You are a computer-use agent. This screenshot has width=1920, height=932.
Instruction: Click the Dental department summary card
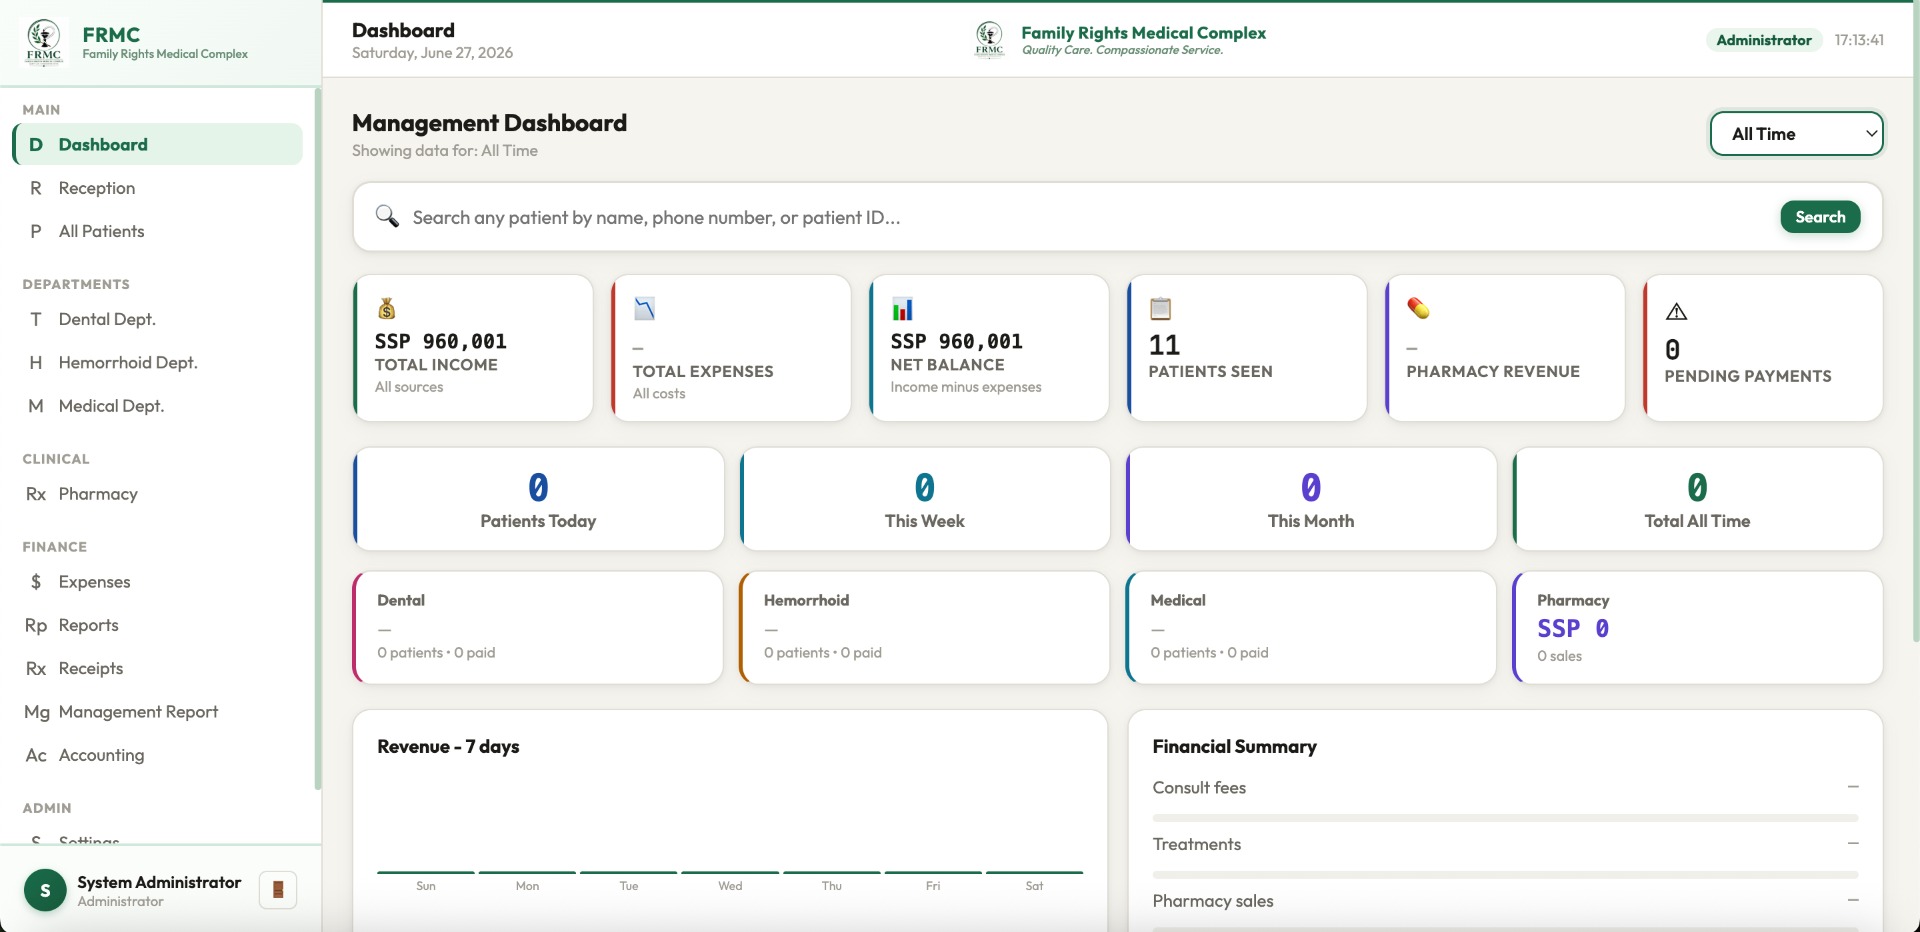pos(538,627)
